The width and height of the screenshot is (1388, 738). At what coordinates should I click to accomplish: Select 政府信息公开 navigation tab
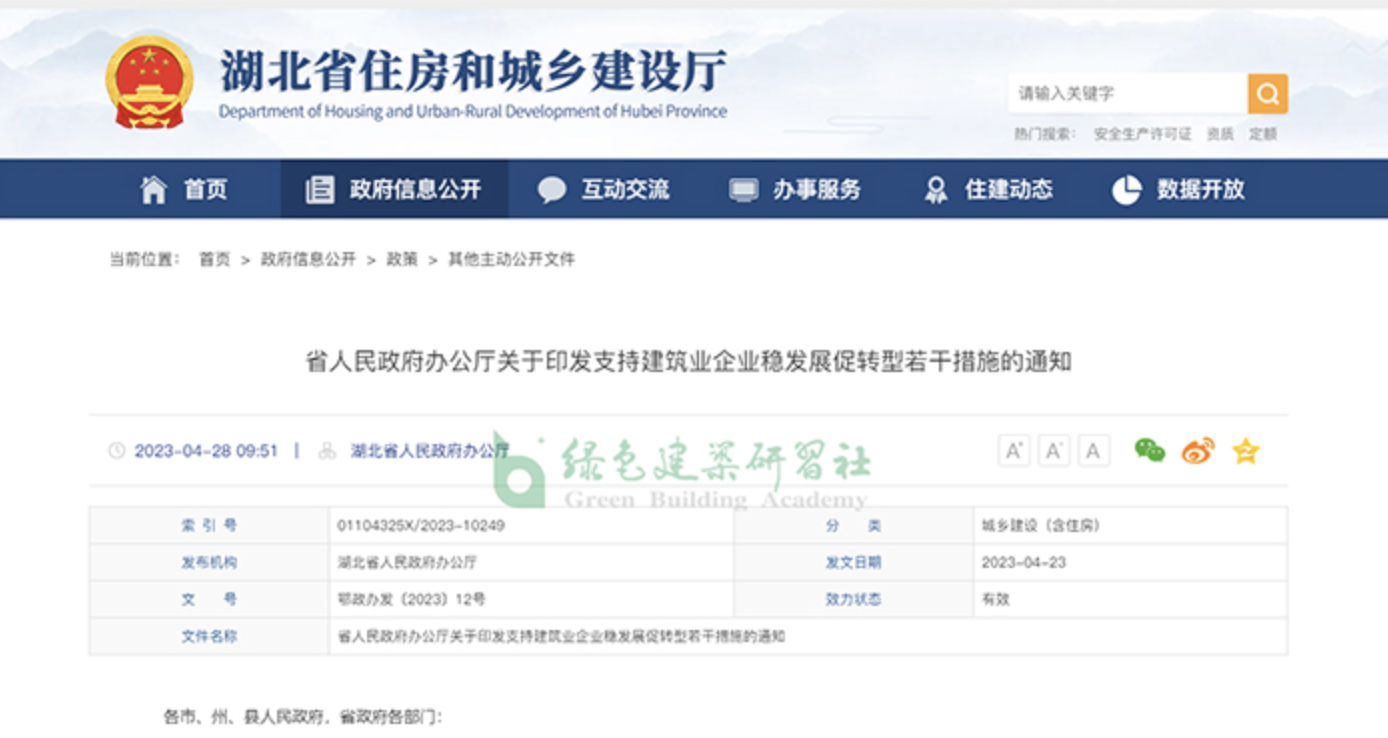[394, 189]
